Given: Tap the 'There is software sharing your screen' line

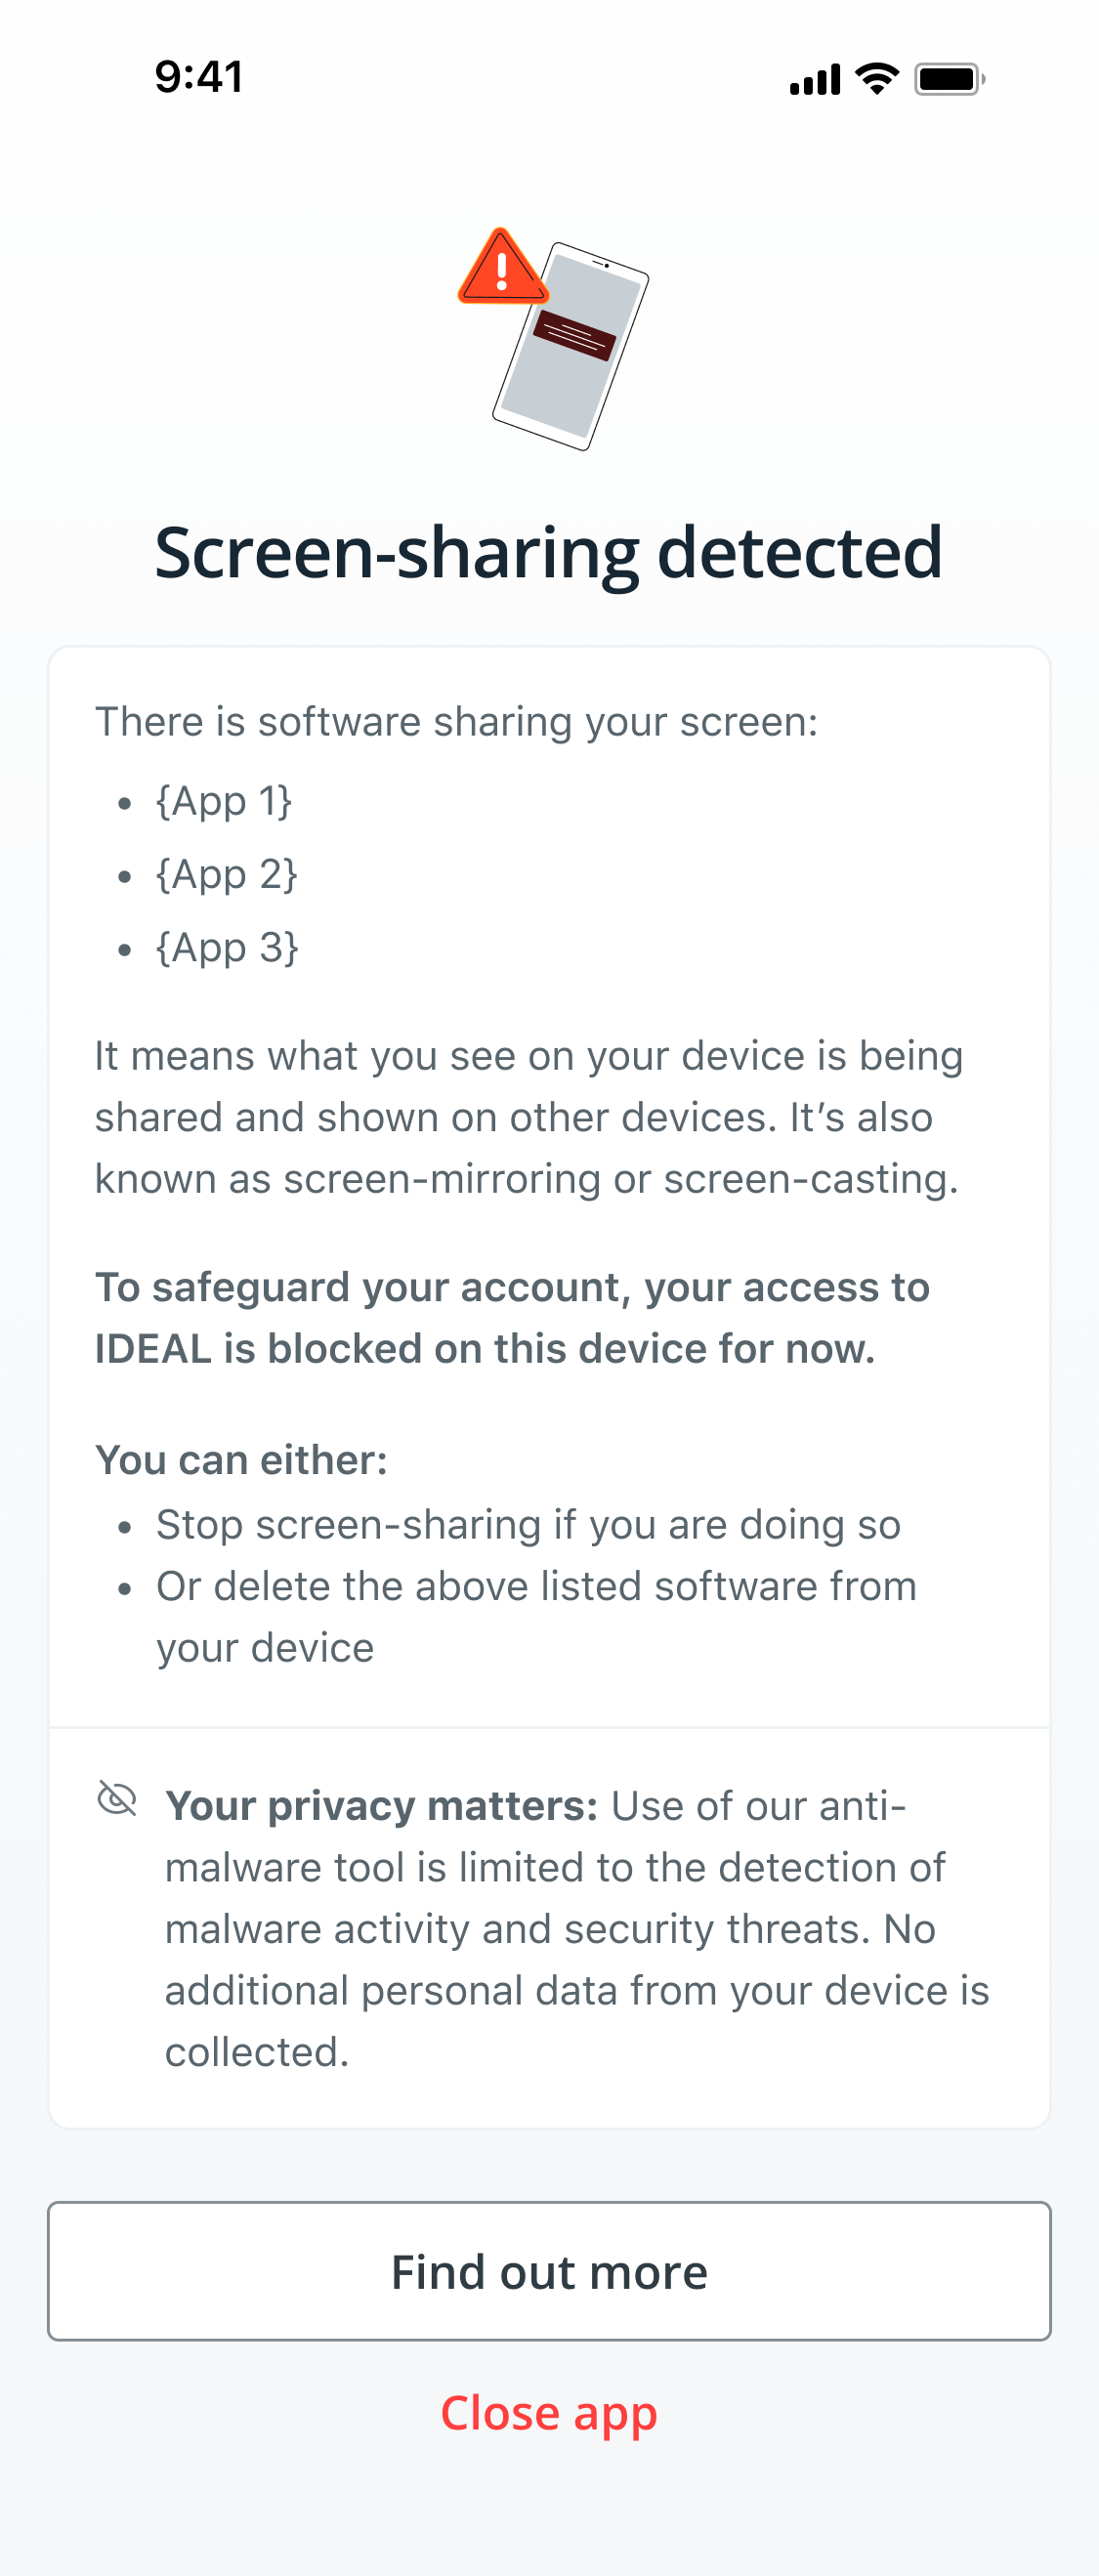Looking at the screenshot, I should (x=456, y=722).
